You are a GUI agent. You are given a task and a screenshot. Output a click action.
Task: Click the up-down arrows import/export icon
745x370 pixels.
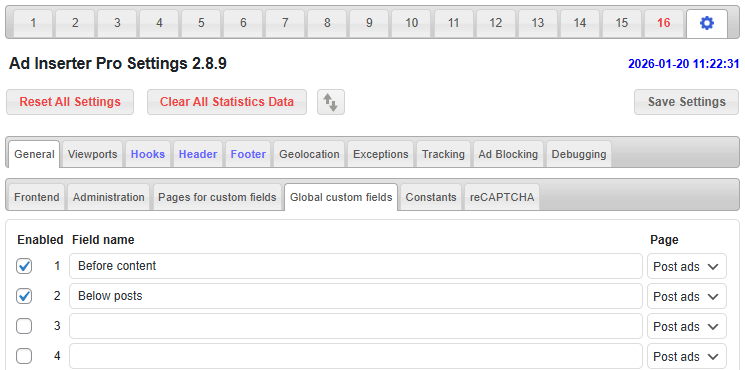(331, 102)
